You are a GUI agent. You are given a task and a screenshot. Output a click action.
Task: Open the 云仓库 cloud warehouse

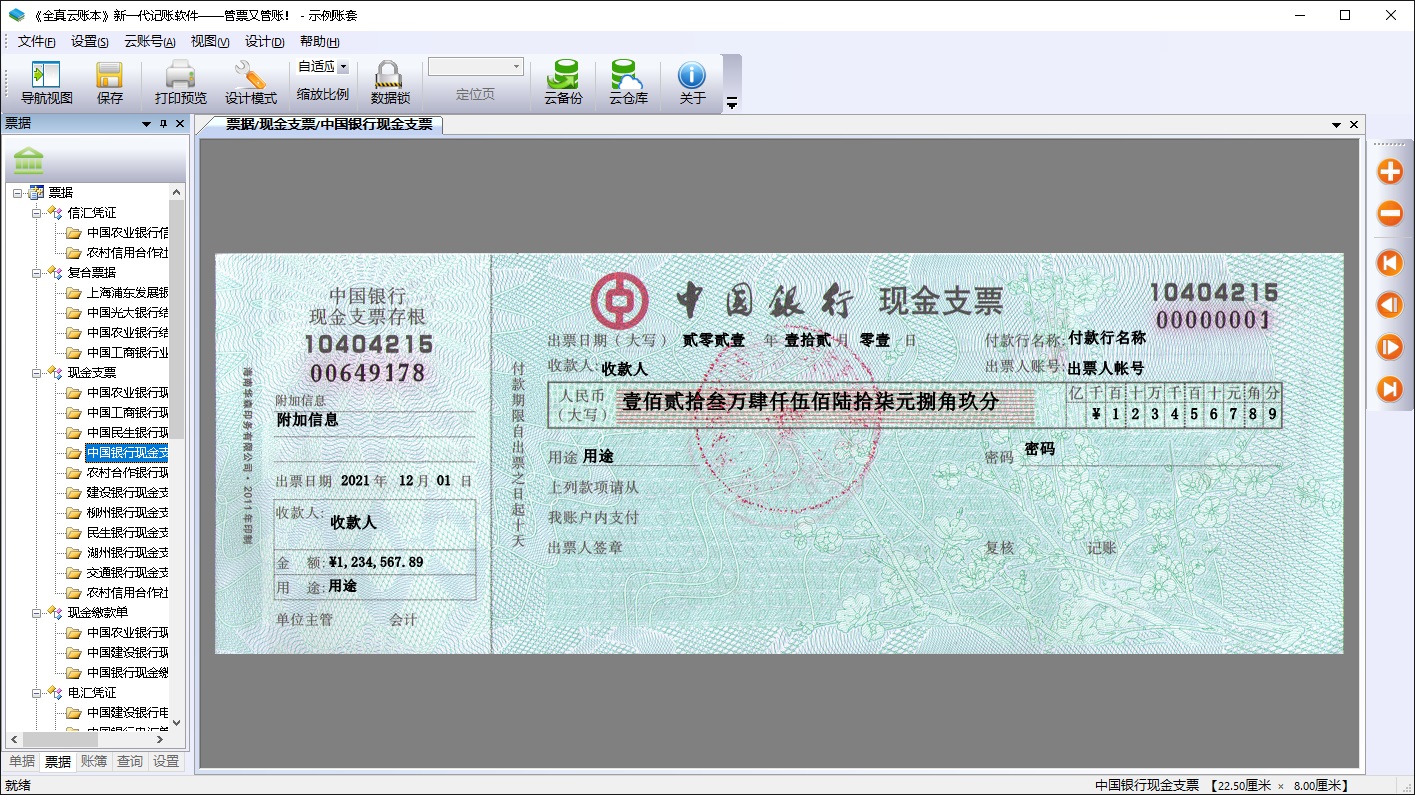coord(628,83)
